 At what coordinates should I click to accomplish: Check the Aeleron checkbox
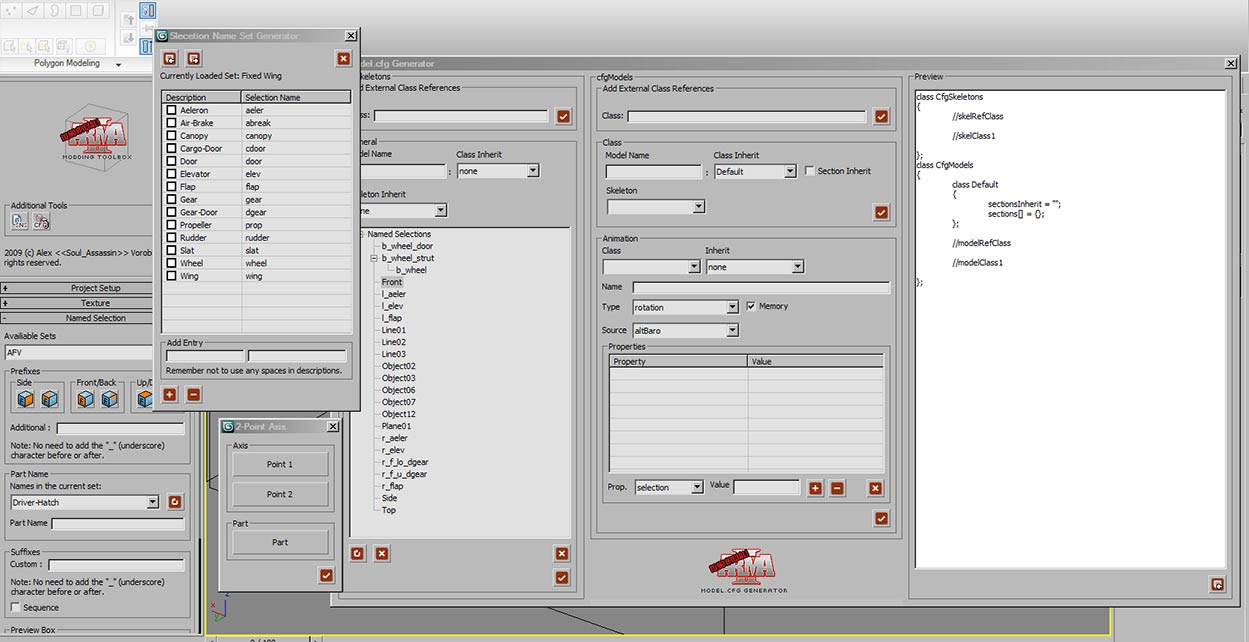pyautogui.click(x=171, y=110)
